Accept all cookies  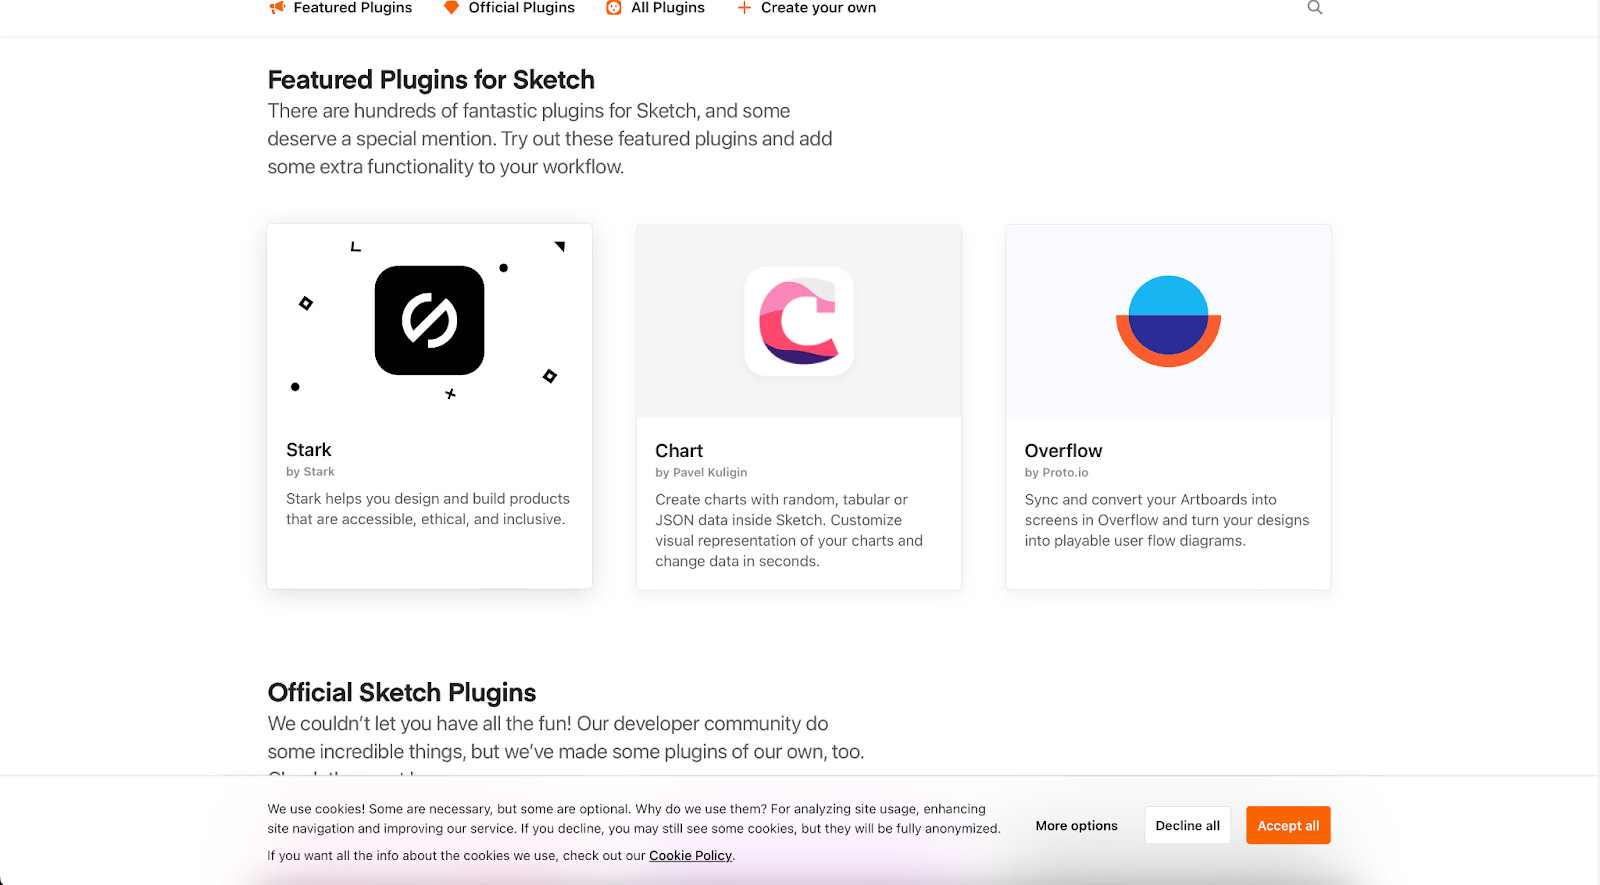pos(1287,825)
